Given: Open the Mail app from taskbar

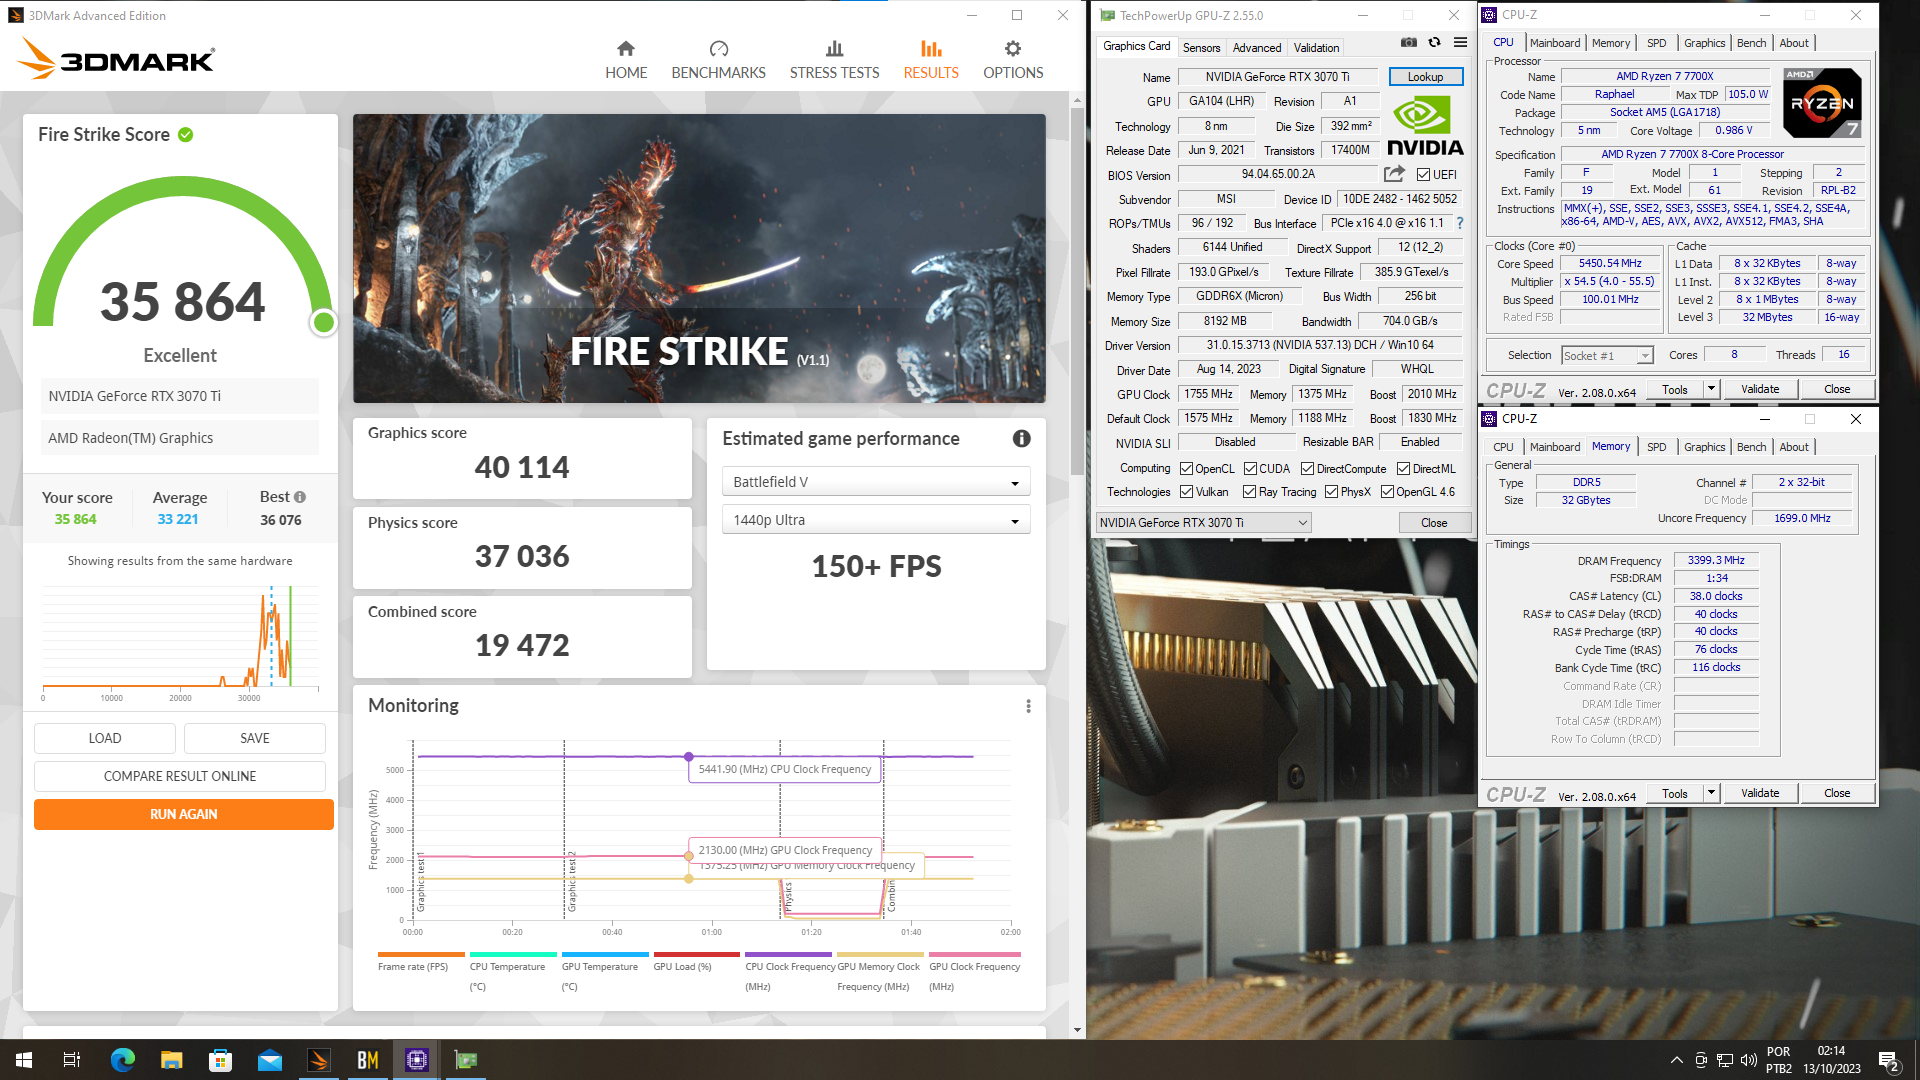Looking at the screenshot, I should pos(269,1060).
